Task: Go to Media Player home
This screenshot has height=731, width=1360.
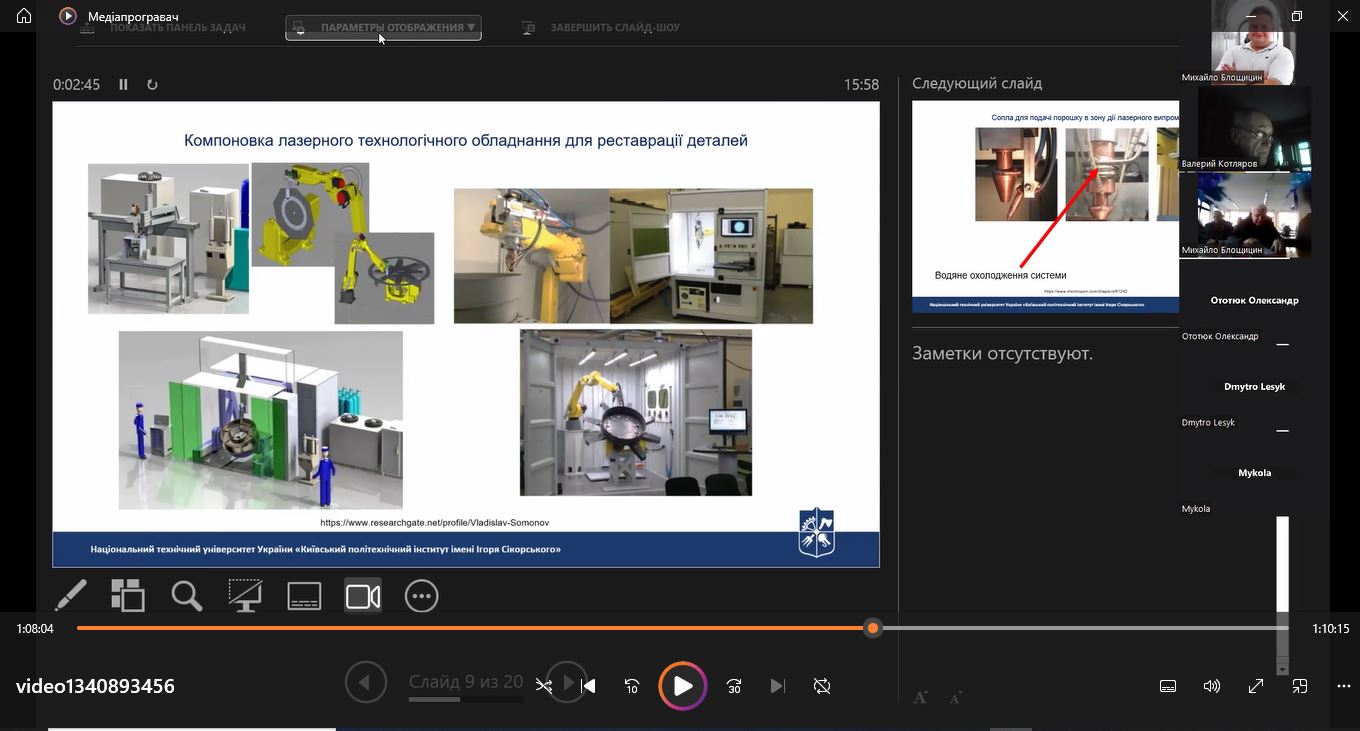Action: (24, 16)
